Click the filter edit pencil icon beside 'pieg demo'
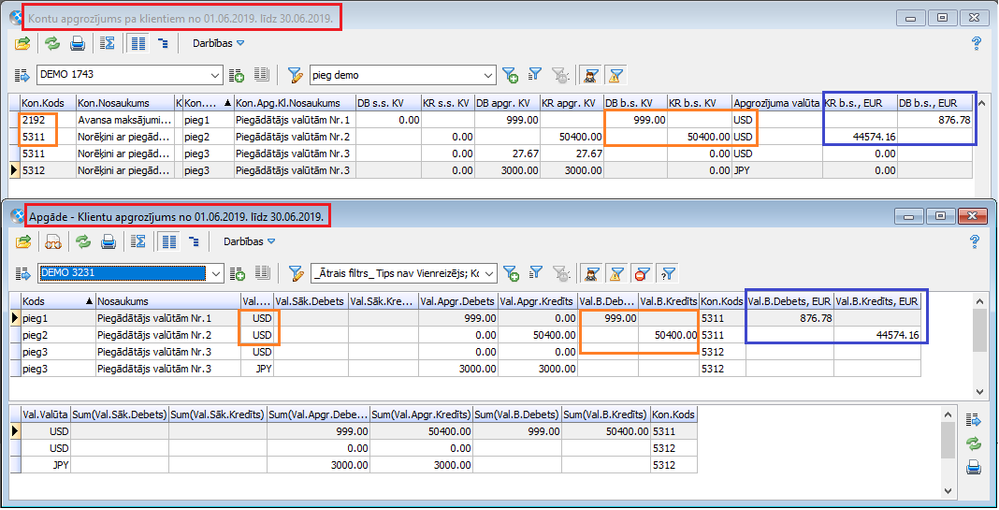Viewport: 999px width, 510px height. tap(295, 75)
